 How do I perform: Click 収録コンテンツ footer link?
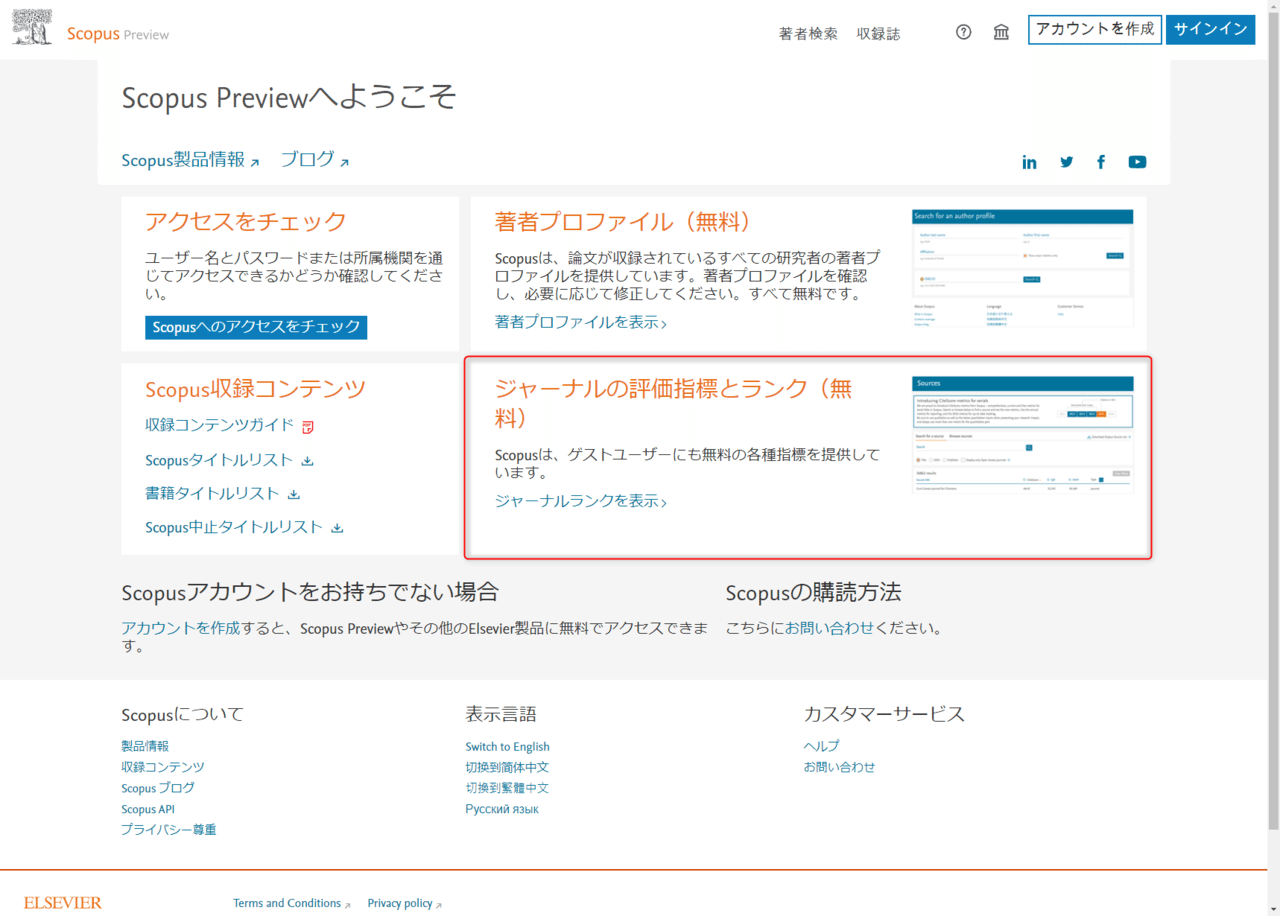163,767
